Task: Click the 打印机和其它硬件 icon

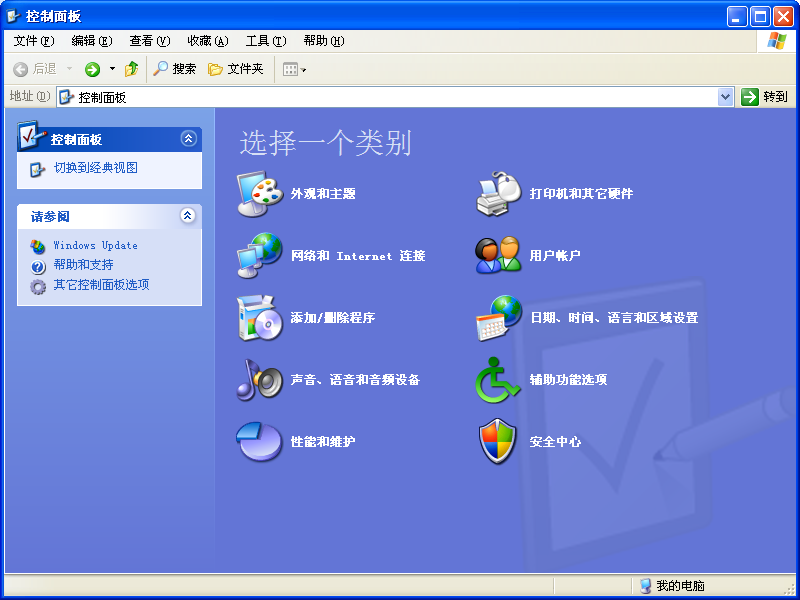Action: click(499, 194)
